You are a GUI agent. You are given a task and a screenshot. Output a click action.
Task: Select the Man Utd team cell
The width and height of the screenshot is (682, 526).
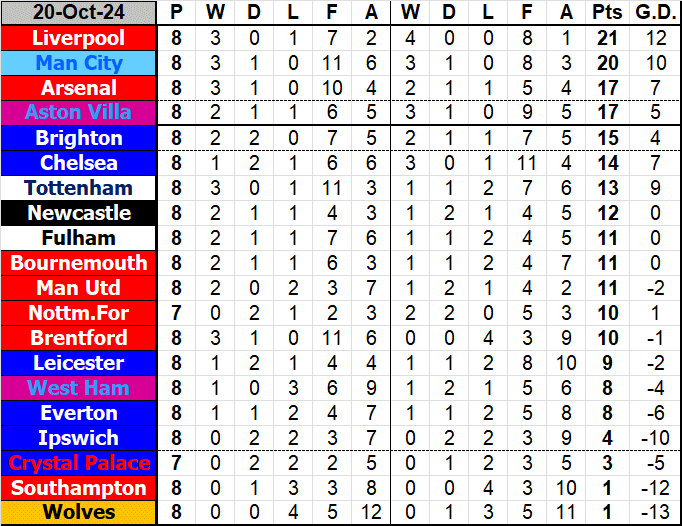tap(79, 288)
